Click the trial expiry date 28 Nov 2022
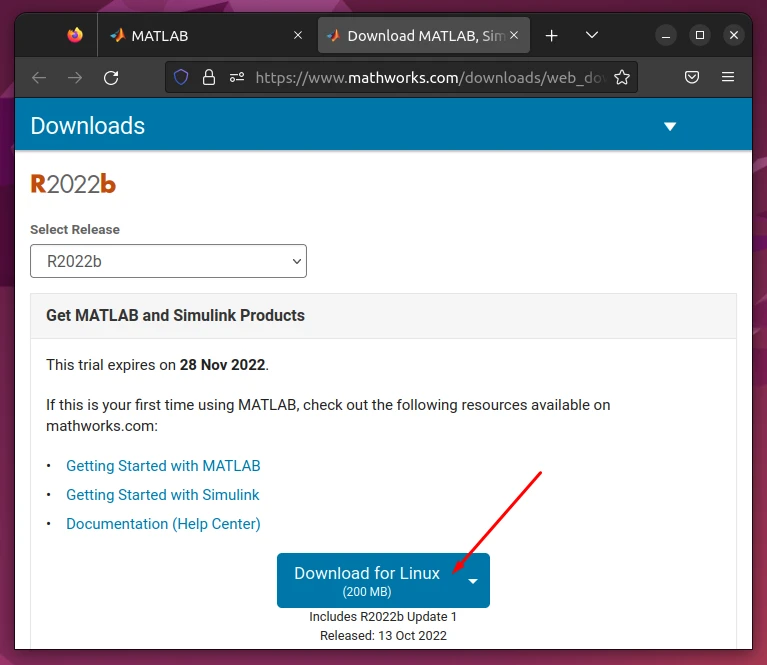The width and height of the screenshot is (767, 665). pos(223,365)
